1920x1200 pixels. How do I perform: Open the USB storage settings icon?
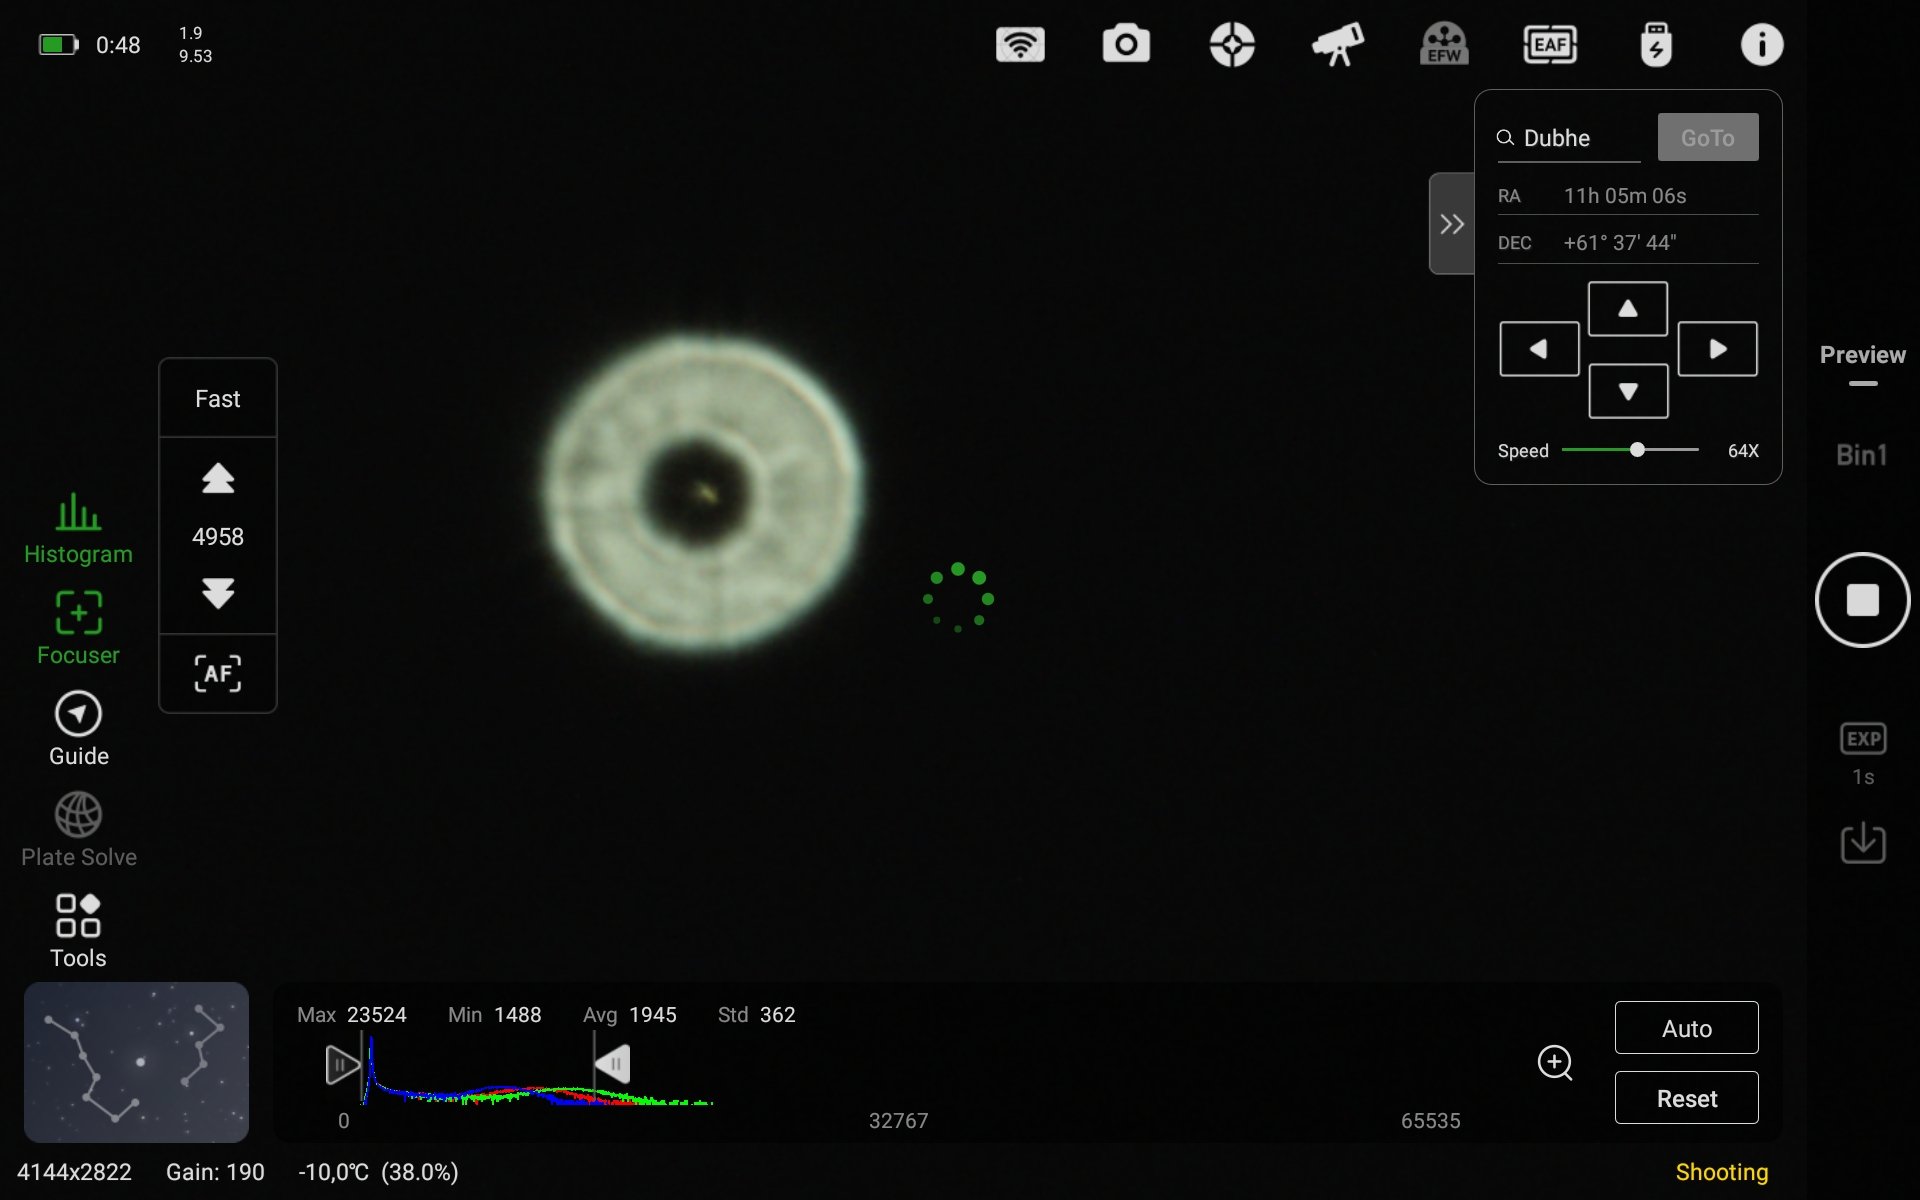(x=1656, y=45)
